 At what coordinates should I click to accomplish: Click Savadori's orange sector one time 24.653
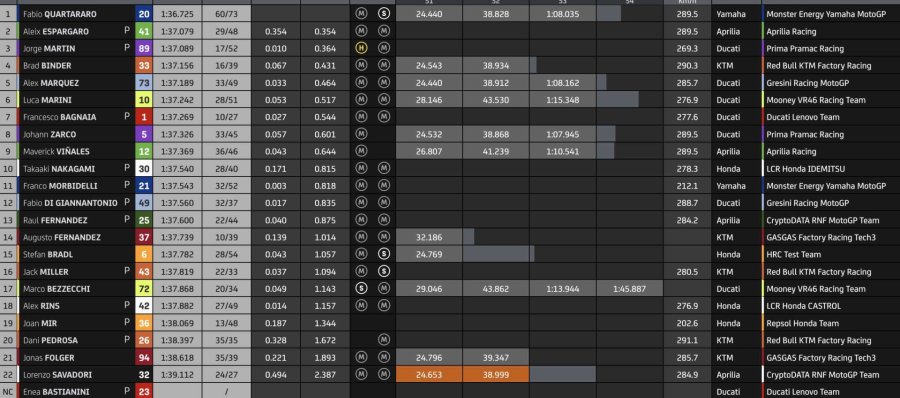coord(429,374)
